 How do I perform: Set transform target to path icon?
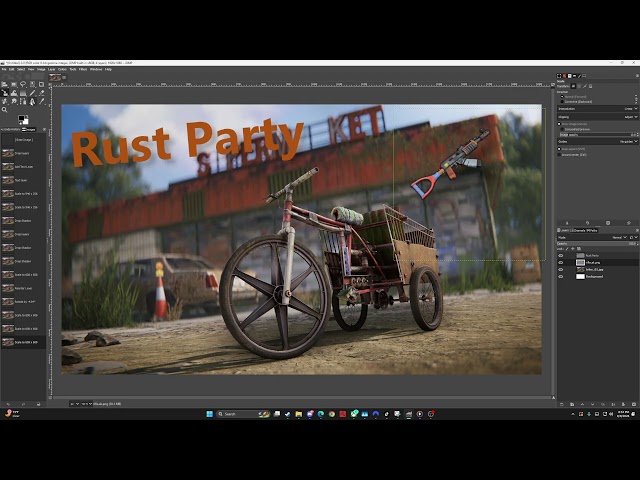pyautogui.click(x=585, y=86)
